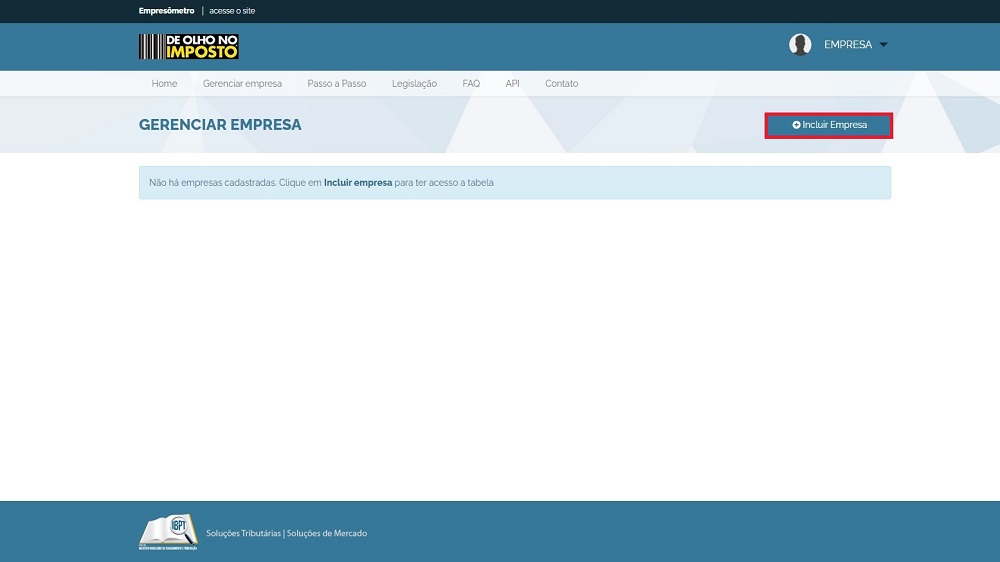
Task: Open the Contato navigation item
Action: click(x=561, y=84)
